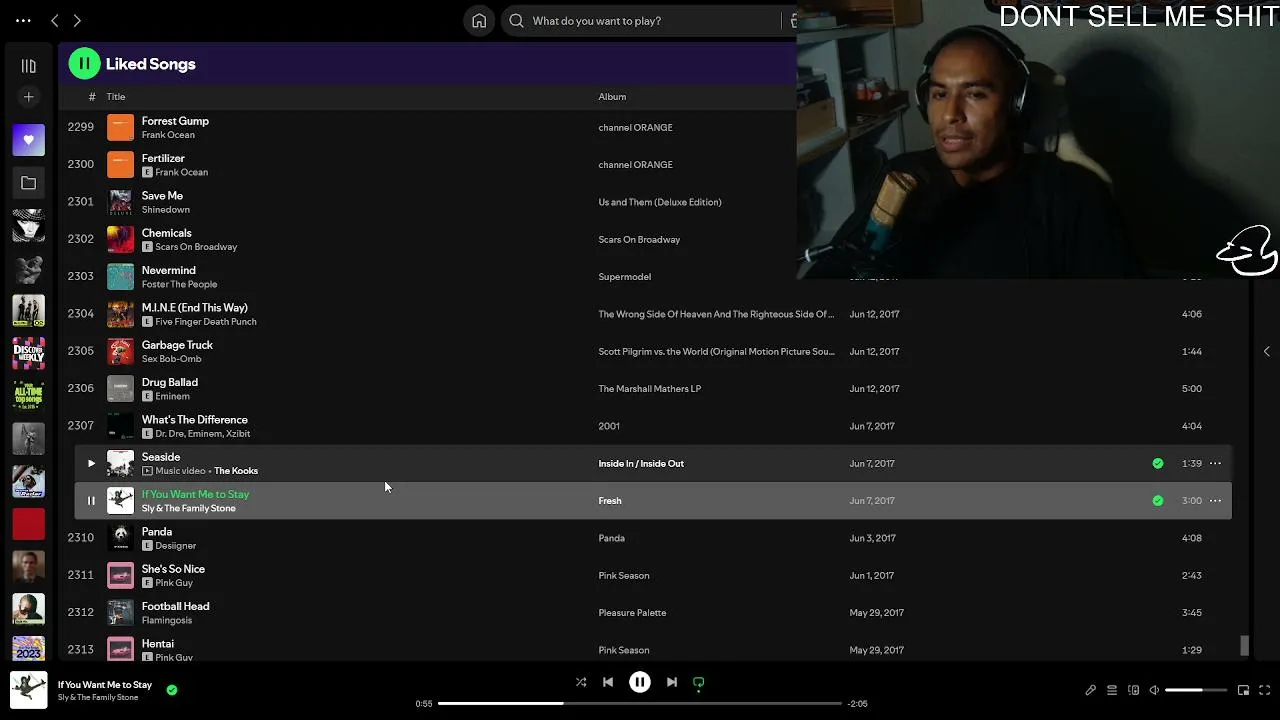Skip to the previous track
Image resolution: width=1280 pixels, height=720 pixels.
608,683
